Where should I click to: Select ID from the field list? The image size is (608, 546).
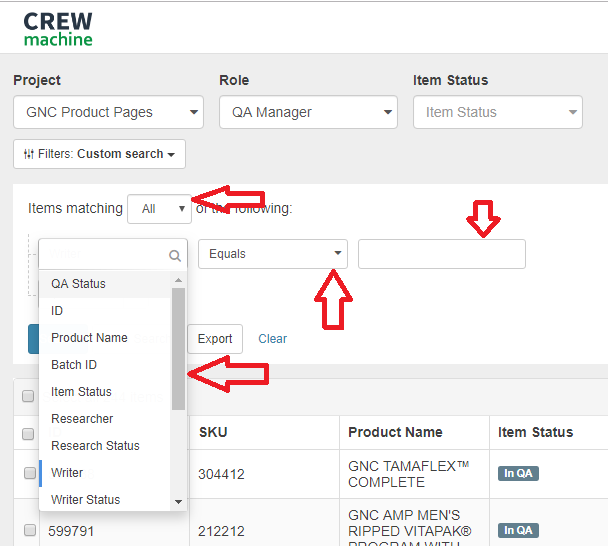(105, 311)
